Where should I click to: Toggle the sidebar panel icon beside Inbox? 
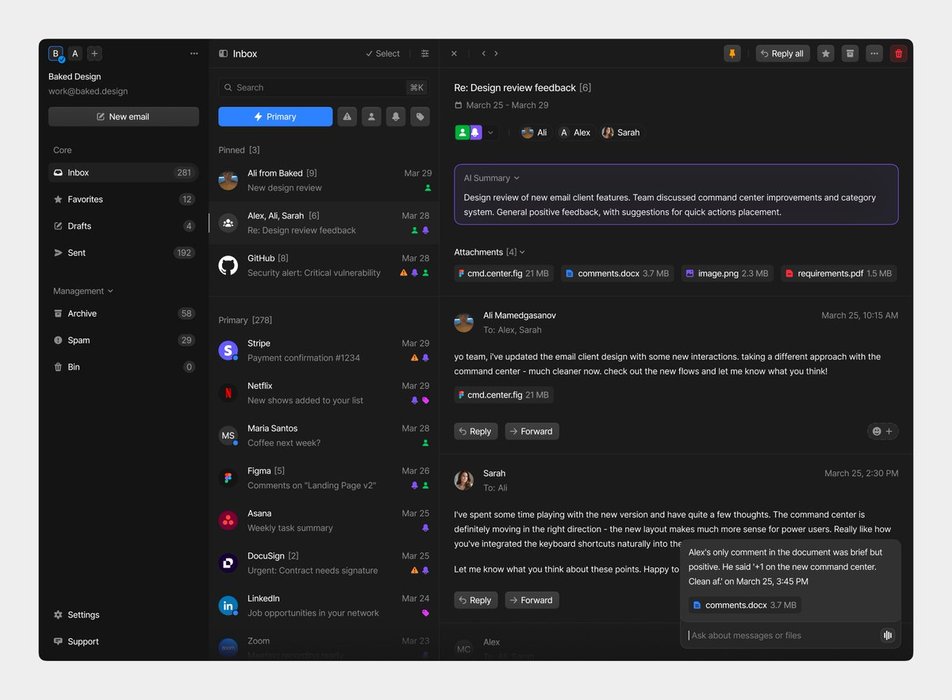click(223, 53)
